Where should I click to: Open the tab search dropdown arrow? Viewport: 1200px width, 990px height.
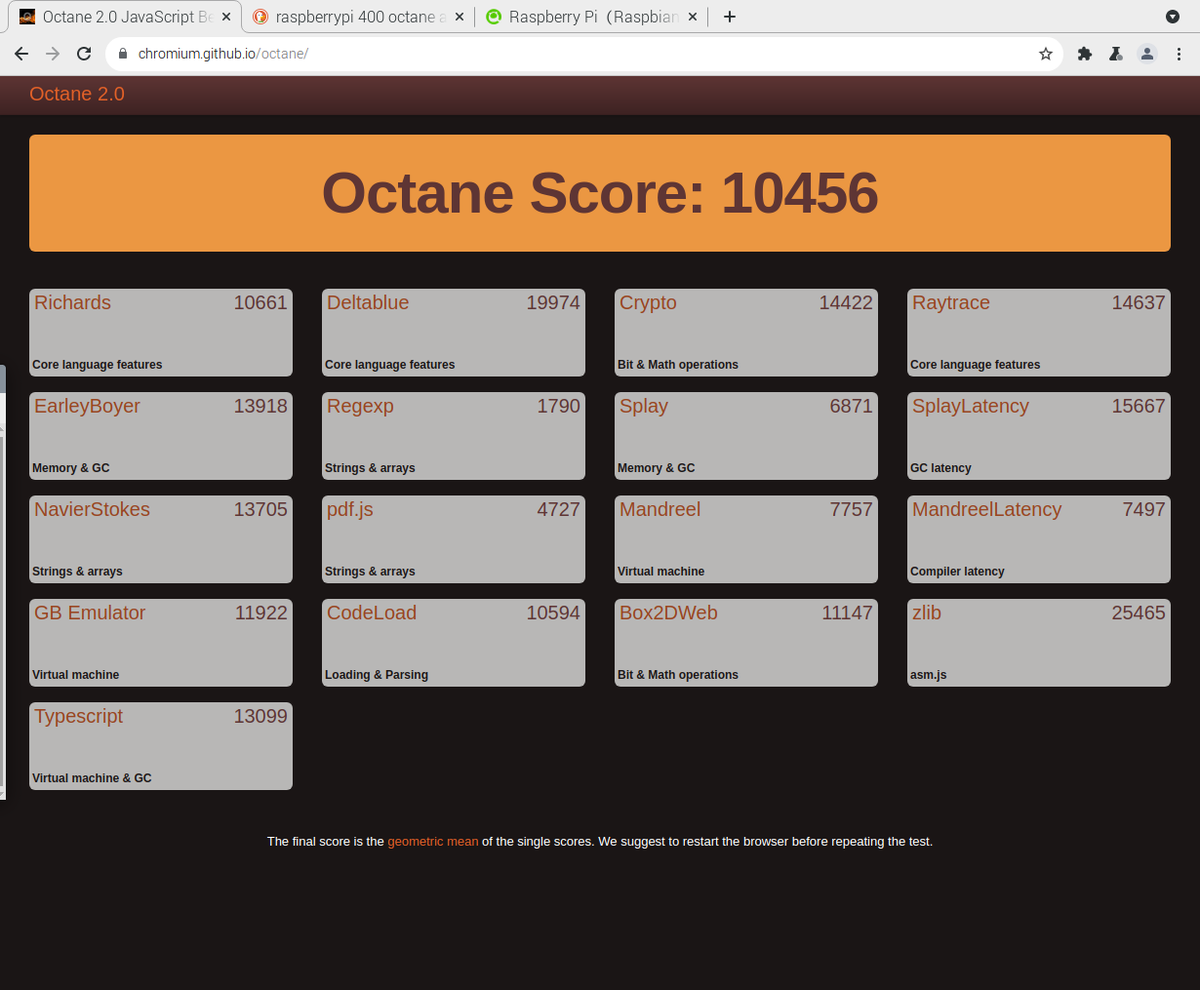[x=1173, y=17]
